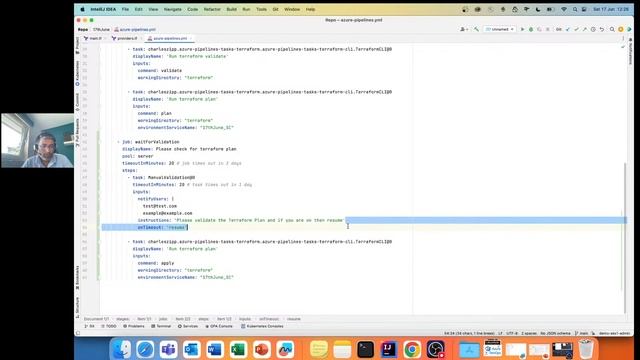
Task: Open Finder from the Dock
Action: 122,349
